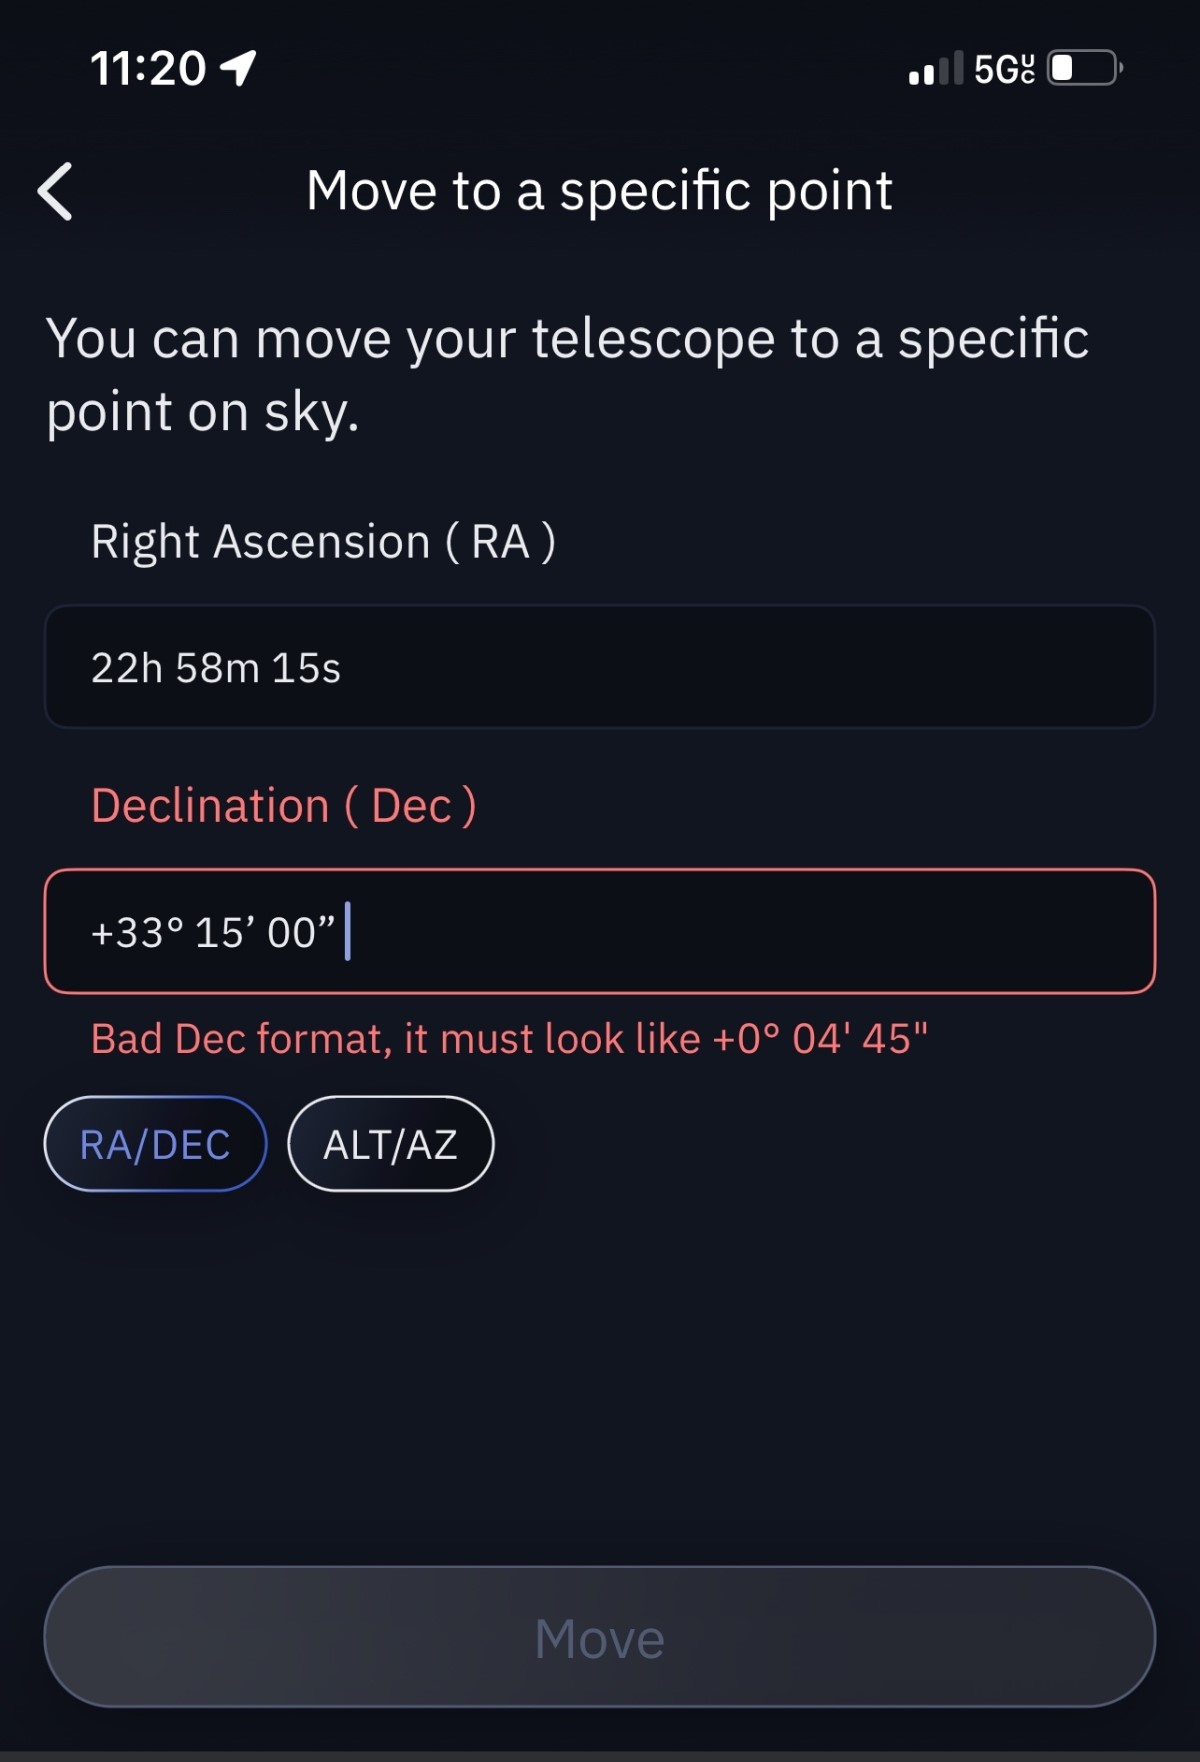
Task: Tap the 22h 58m 15s value text
Action: 216,668
